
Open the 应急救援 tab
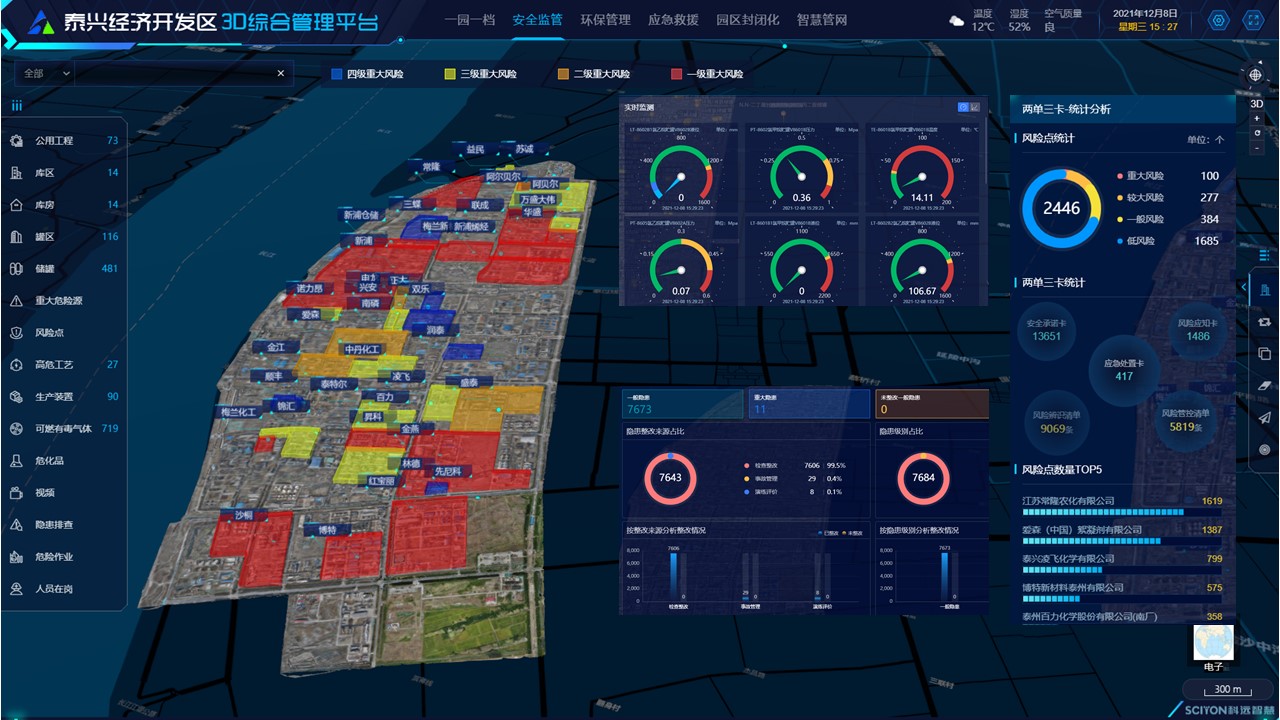(x=673, y=20)
